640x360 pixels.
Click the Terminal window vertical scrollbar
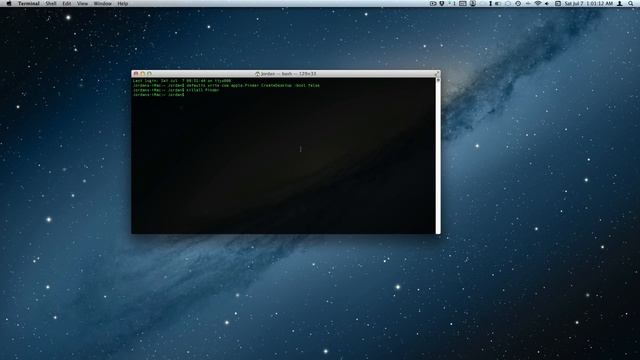pyautogui.click(x=438, y=156)
